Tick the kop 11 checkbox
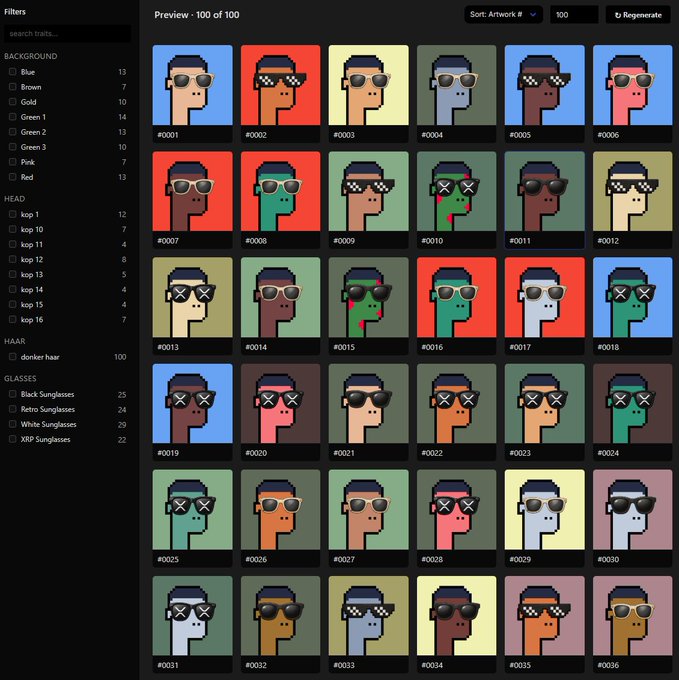The width and height of the screenshot is (679, 680). pyautogui.click(x=13, y=244)
